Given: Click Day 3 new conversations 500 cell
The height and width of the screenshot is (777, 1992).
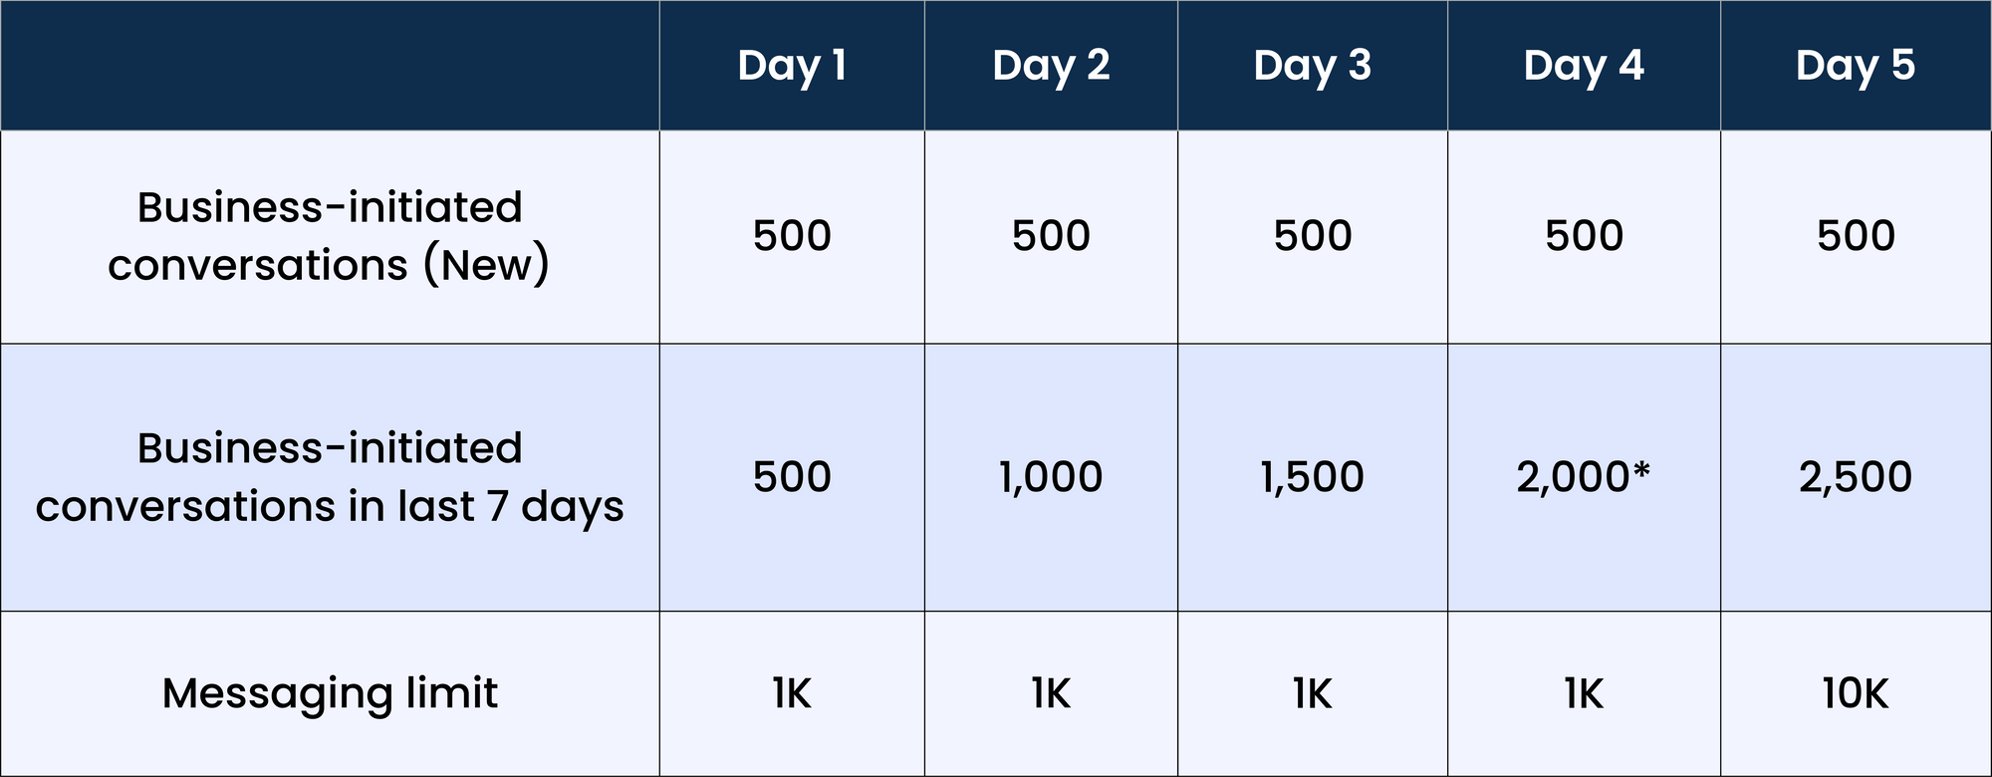Looking at the screenshot, I should point(1312,237).
